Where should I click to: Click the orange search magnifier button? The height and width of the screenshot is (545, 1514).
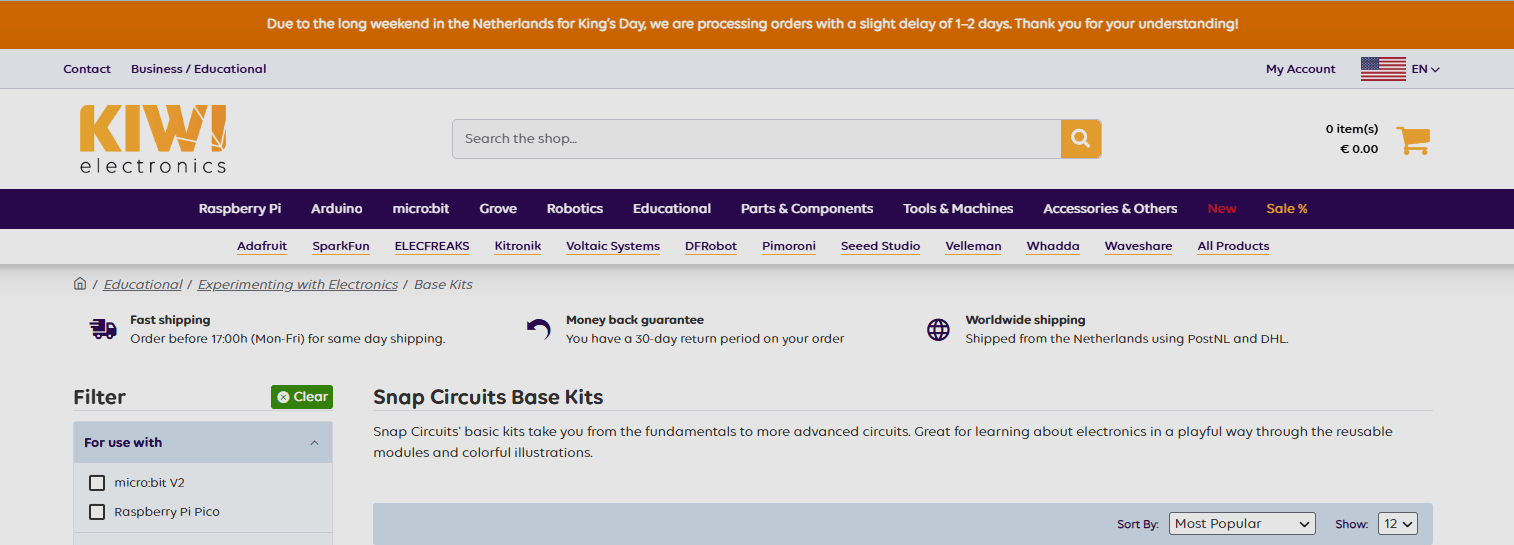click(1081, 139)
